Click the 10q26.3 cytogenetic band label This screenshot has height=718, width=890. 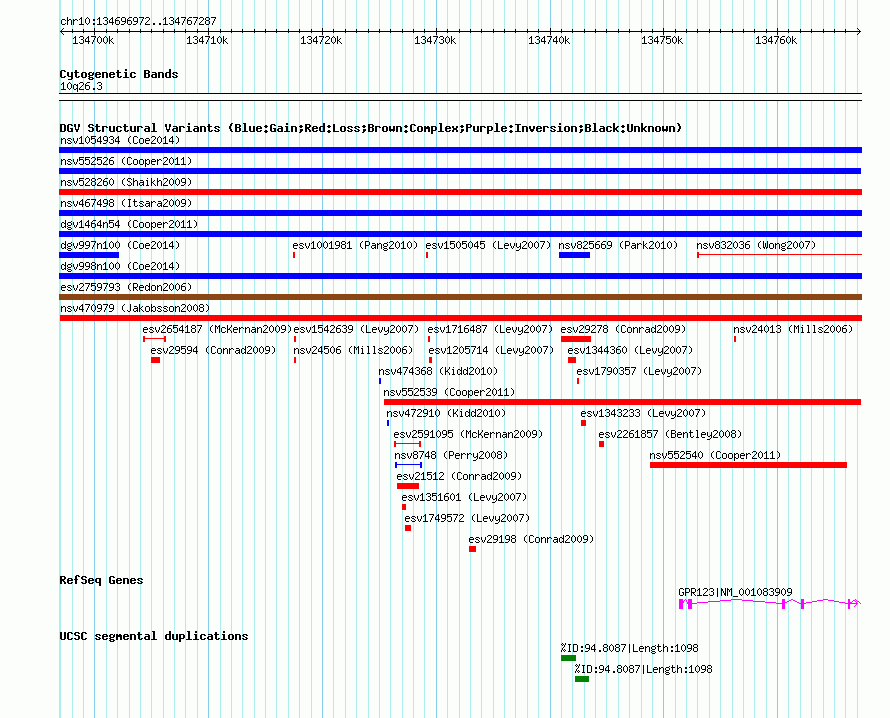point(81,86)
